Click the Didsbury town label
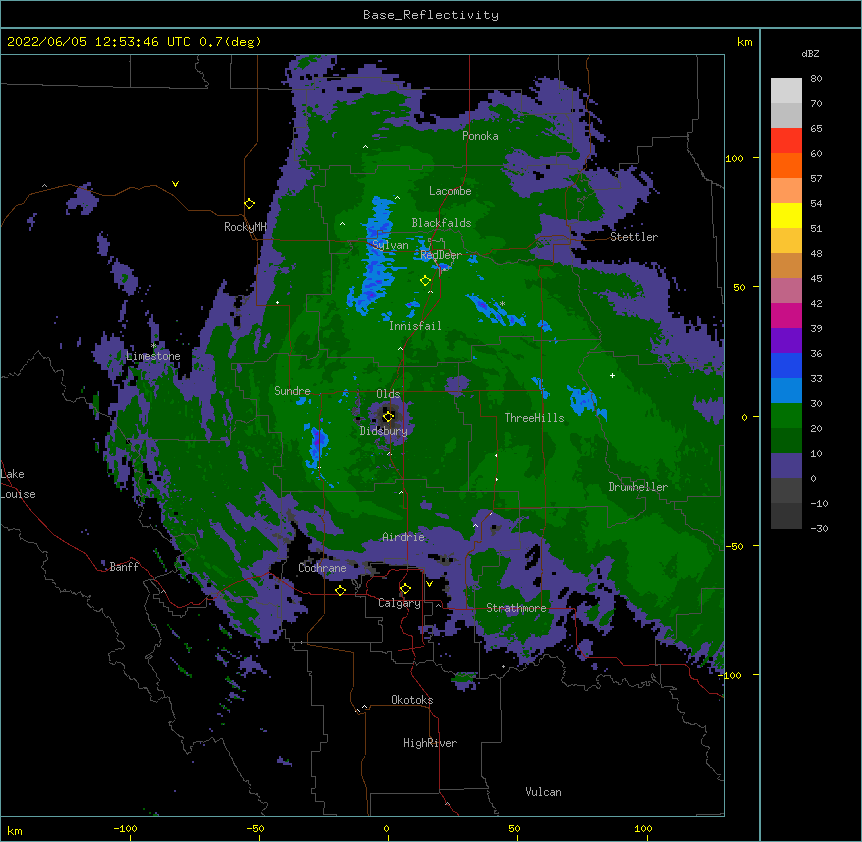The image size is (862, 842). pyautogui.click(x=384, y=431)
